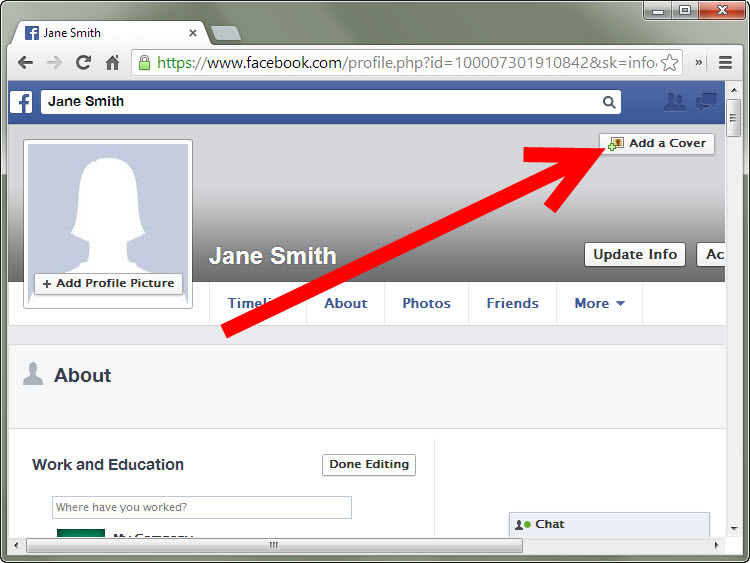Click the search magnifier icon
750x563 pixels.
(x=609, y=102)
